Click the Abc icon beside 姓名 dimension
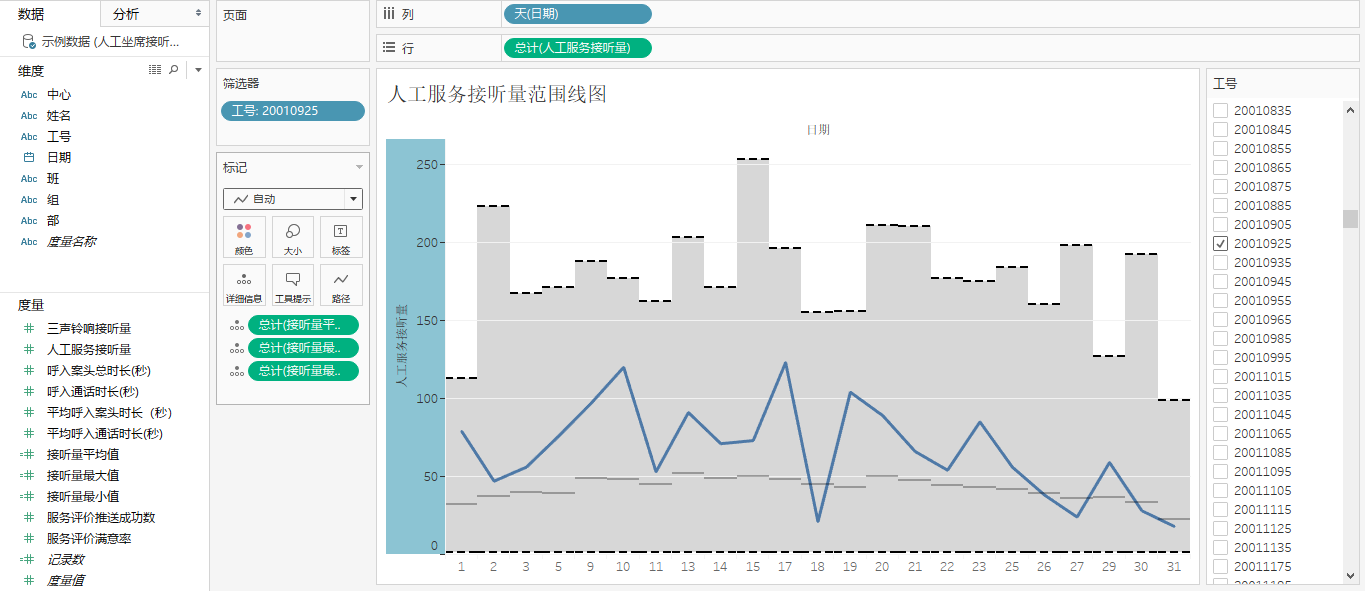The height and width of the screenshot is (591, 1365). (x=29, y=116)
